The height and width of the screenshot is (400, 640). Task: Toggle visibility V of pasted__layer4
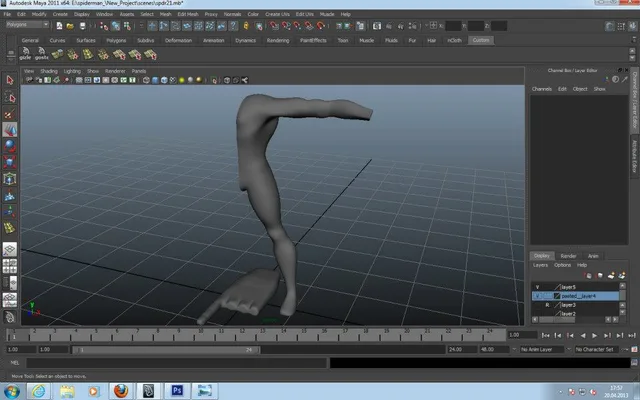(x=537, y=296)
